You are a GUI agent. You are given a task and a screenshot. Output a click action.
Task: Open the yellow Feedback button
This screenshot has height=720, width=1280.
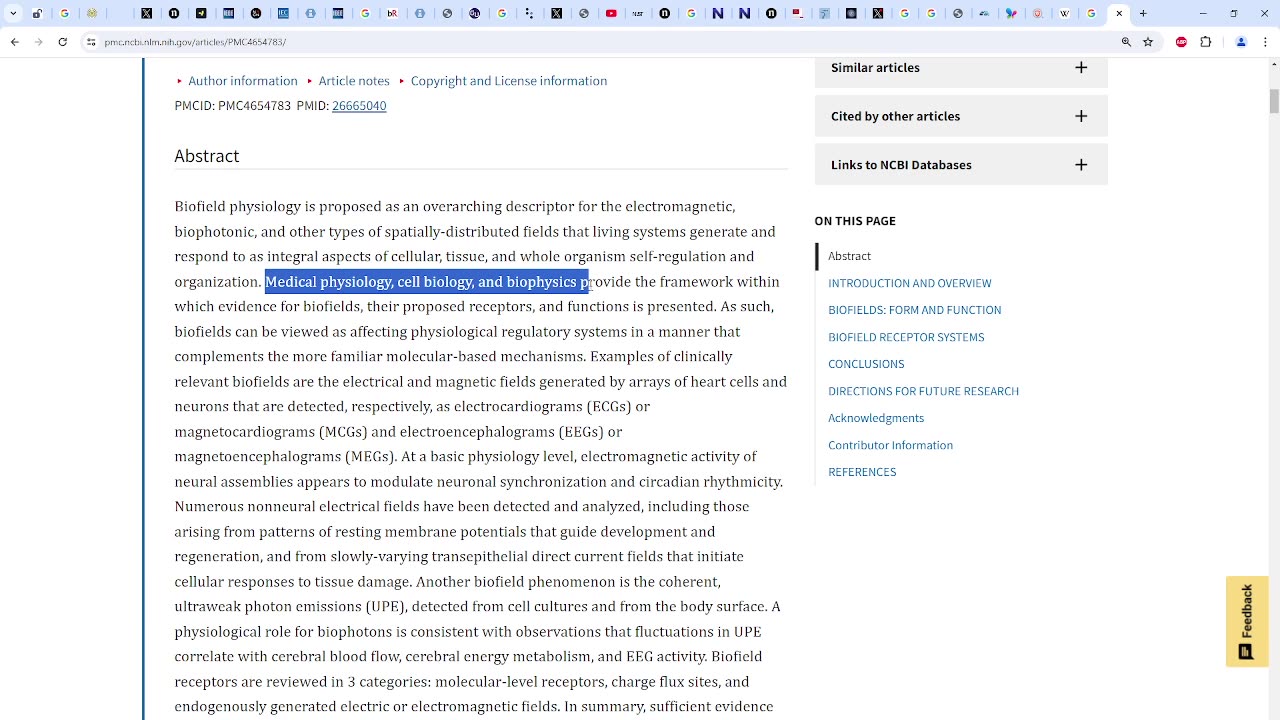pos(1247,621)
